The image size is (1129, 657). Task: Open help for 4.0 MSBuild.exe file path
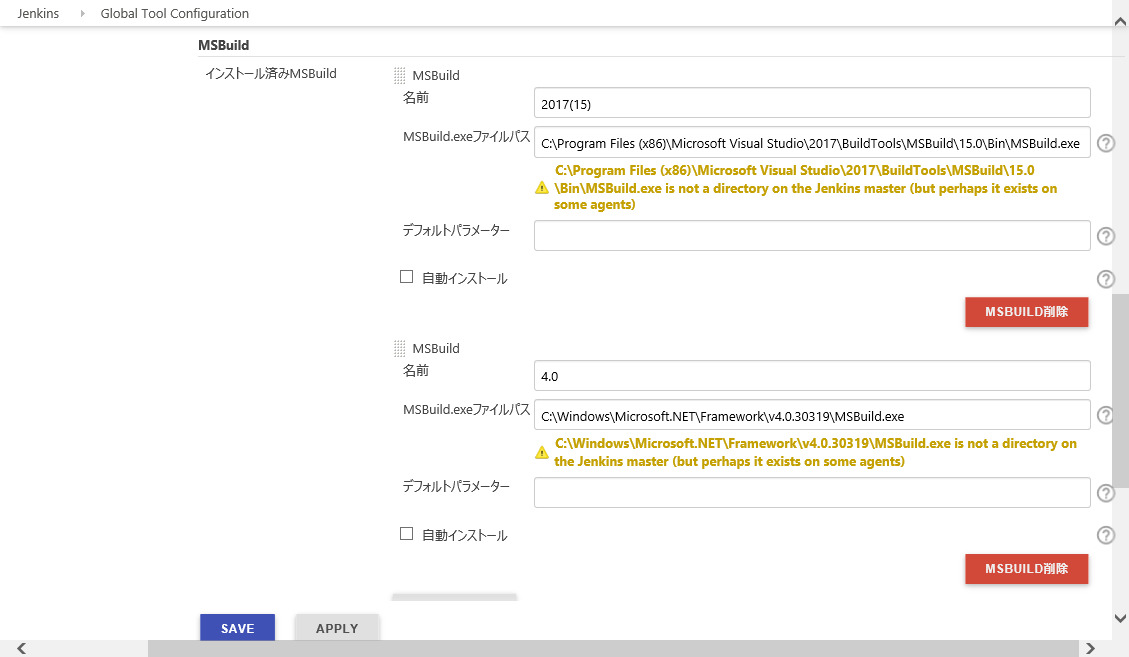1105,415
